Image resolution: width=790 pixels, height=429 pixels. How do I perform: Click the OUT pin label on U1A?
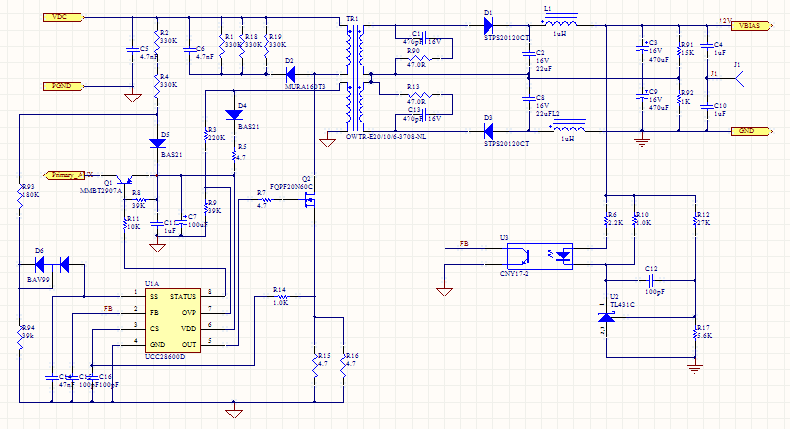point(189,345)
